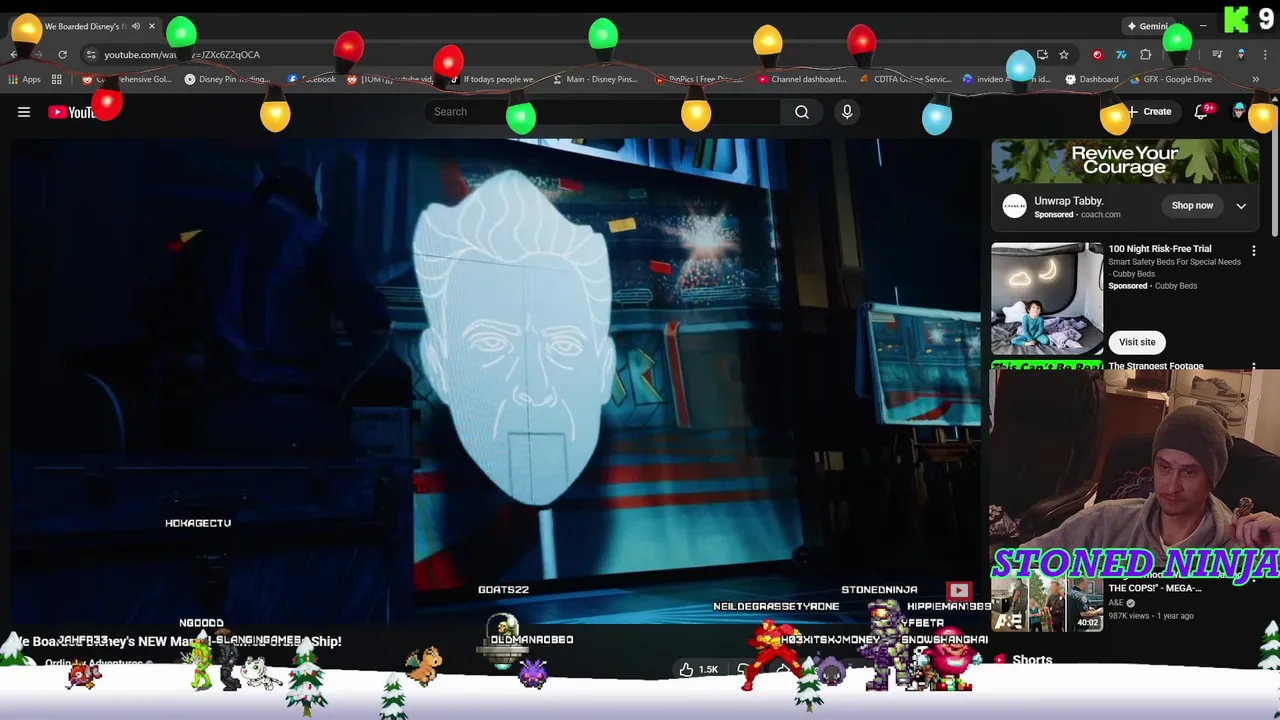Close the We Boarded Disney's tab
This screenshot has width=1280, height=720.
coord(152,26)
